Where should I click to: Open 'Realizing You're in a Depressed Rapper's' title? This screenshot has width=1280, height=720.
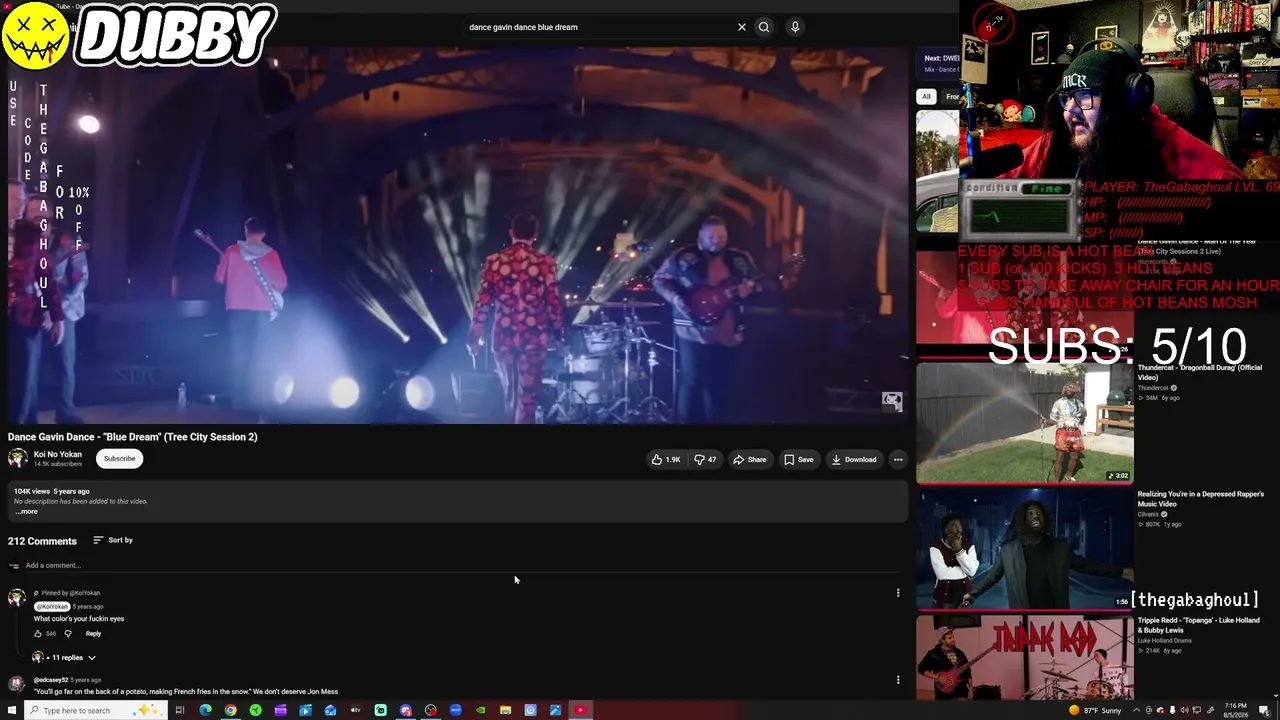[x=1200, y=499]
